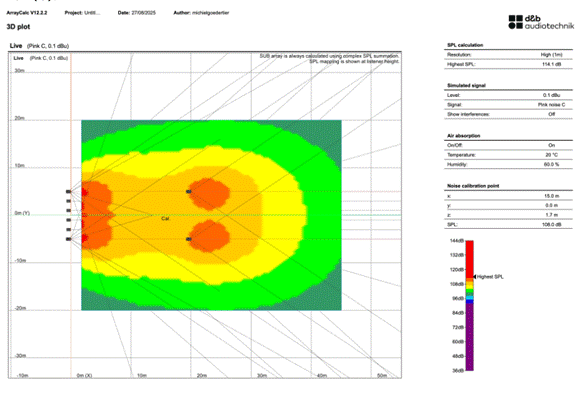Click the '0m (Y)' axis label
Viewport: 575px width, 395px height.
tap(22, 213)
